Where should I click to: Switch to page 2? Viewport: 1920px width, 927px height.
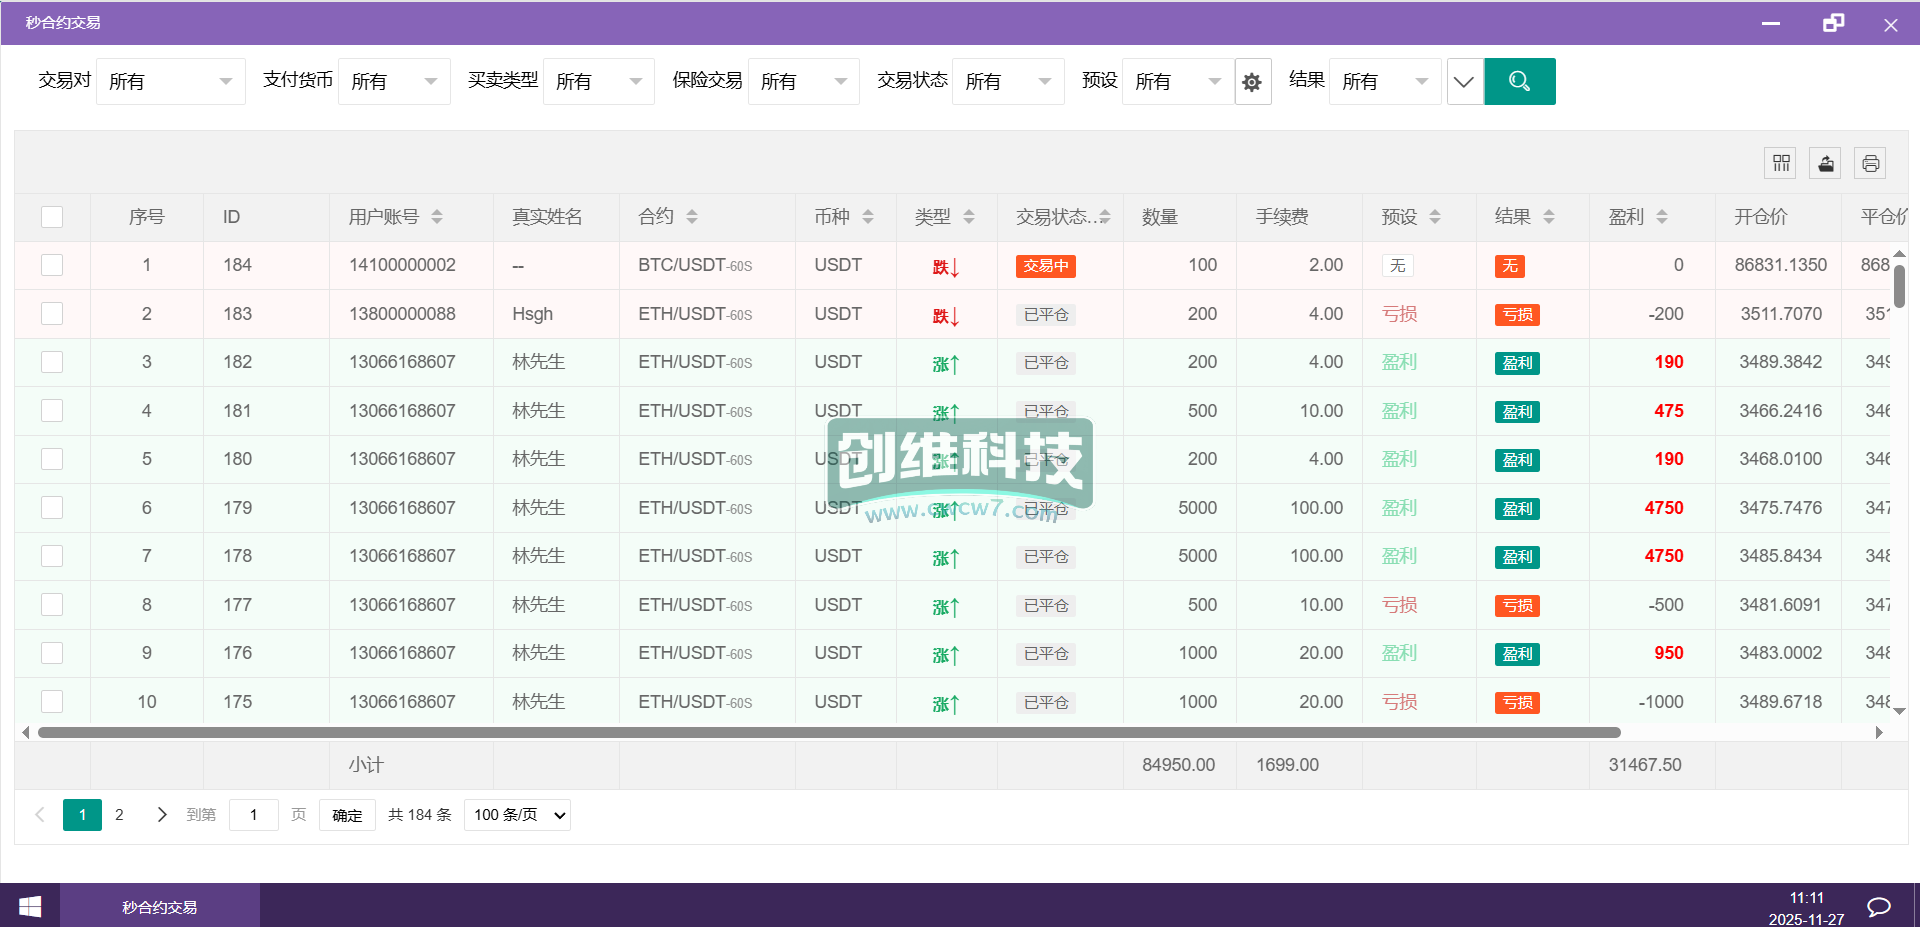click(x=119, y=815)
